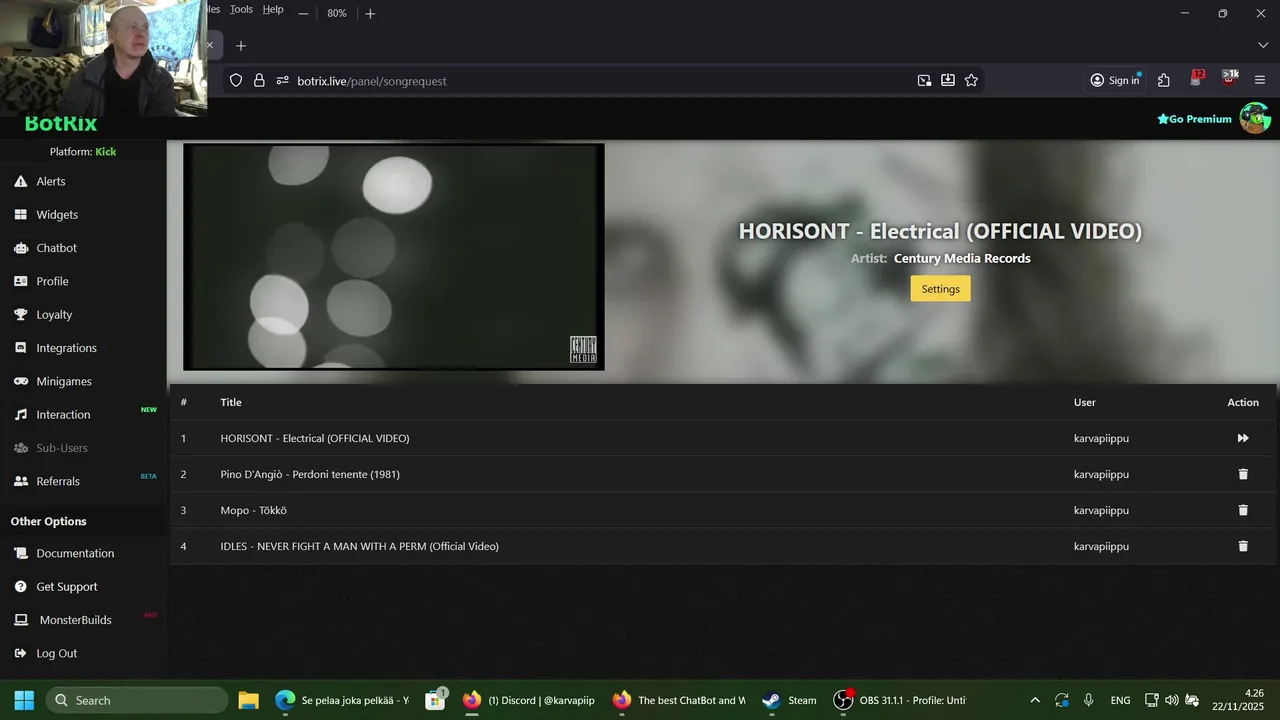Image resolution: width=1280 pixels, height=720 pixels.
Task: Open the Profile card icon
Action: tap(20, 281)
